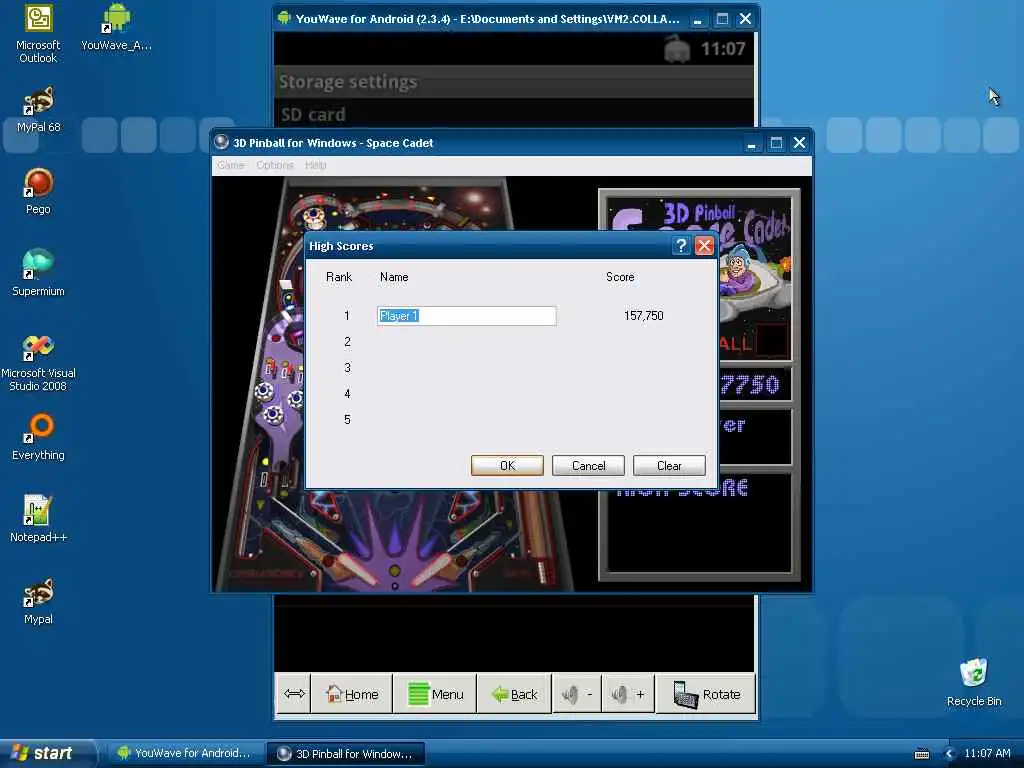Click the 3D Pinball title bar icon
Viewport: 1024px width, 768px height.
[x=221, y=142]
